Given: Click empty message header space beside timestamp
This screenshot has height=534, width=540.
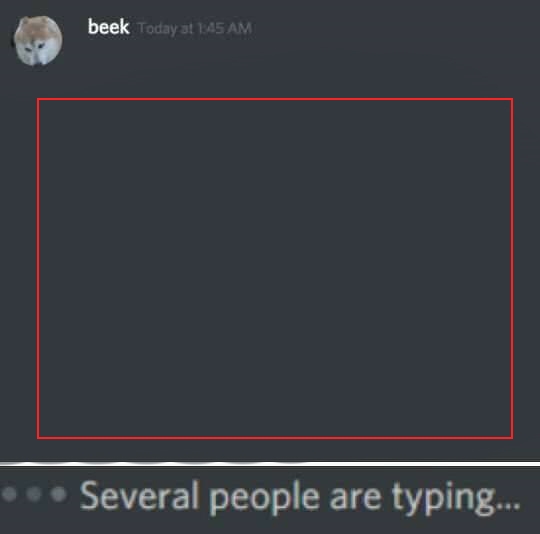Looking at the screenshot, I should point(379,28).
